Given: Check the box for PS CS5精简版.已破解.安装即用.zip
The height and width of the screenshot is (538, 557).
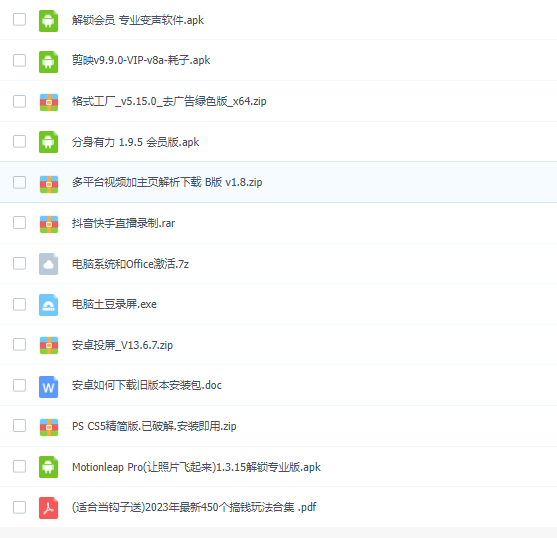Looking at the screenshot, I should coord(19,425).
